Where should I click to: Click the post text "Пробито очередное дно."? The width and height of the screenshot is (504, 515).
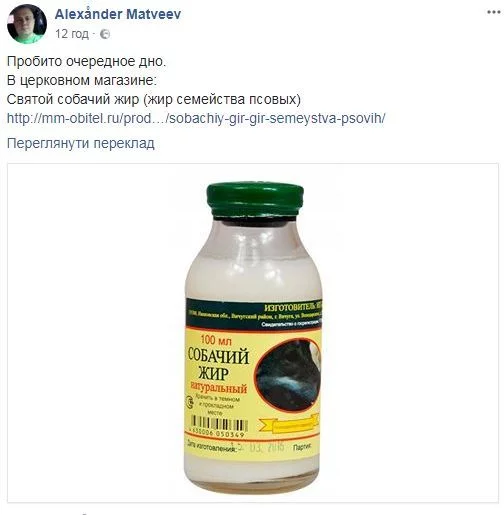click(86, 62)
